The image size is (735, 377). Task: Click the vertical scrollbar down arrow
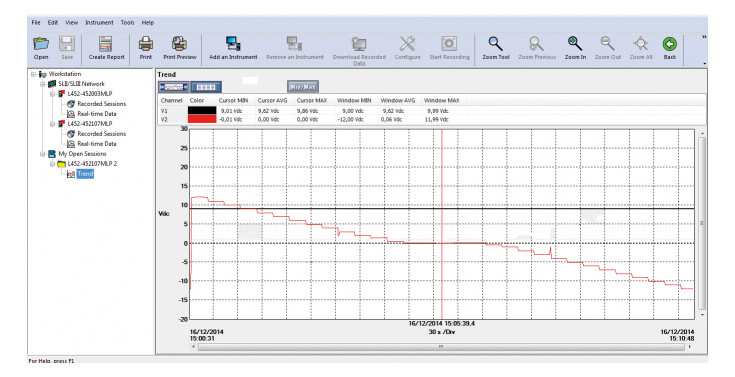[x=702, y=315]
